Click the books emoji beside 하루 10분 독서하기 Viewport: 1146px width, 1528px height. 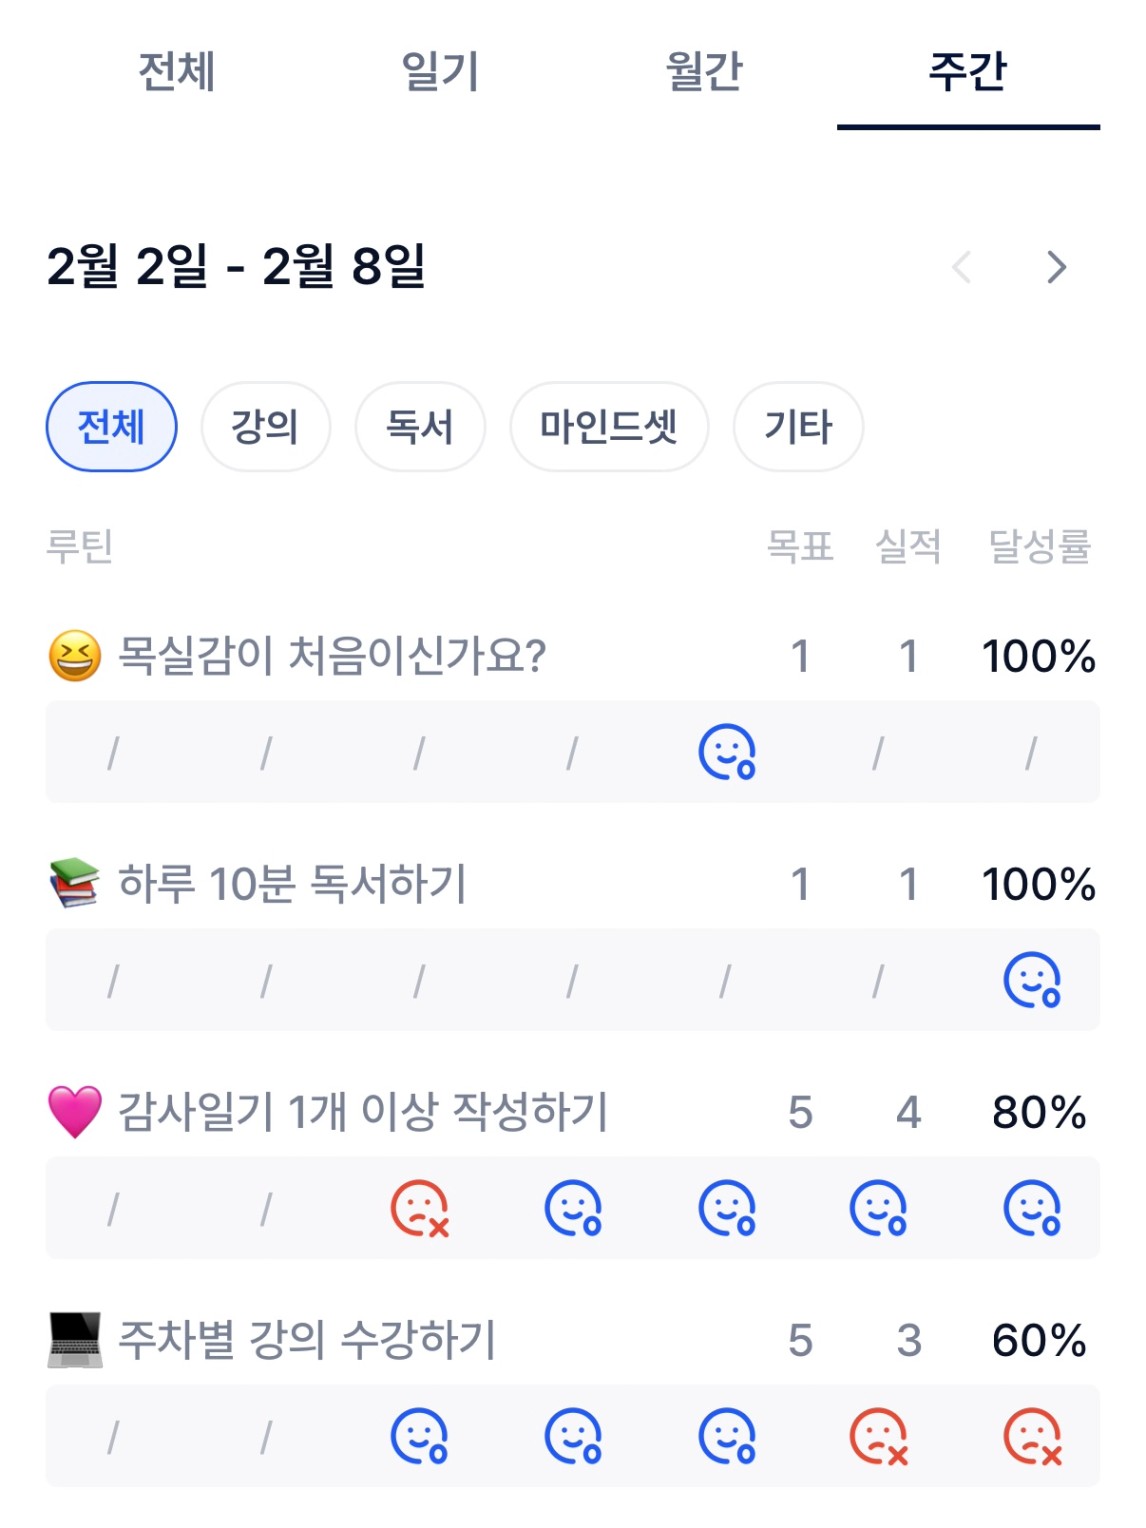click(x=75, y=884)
